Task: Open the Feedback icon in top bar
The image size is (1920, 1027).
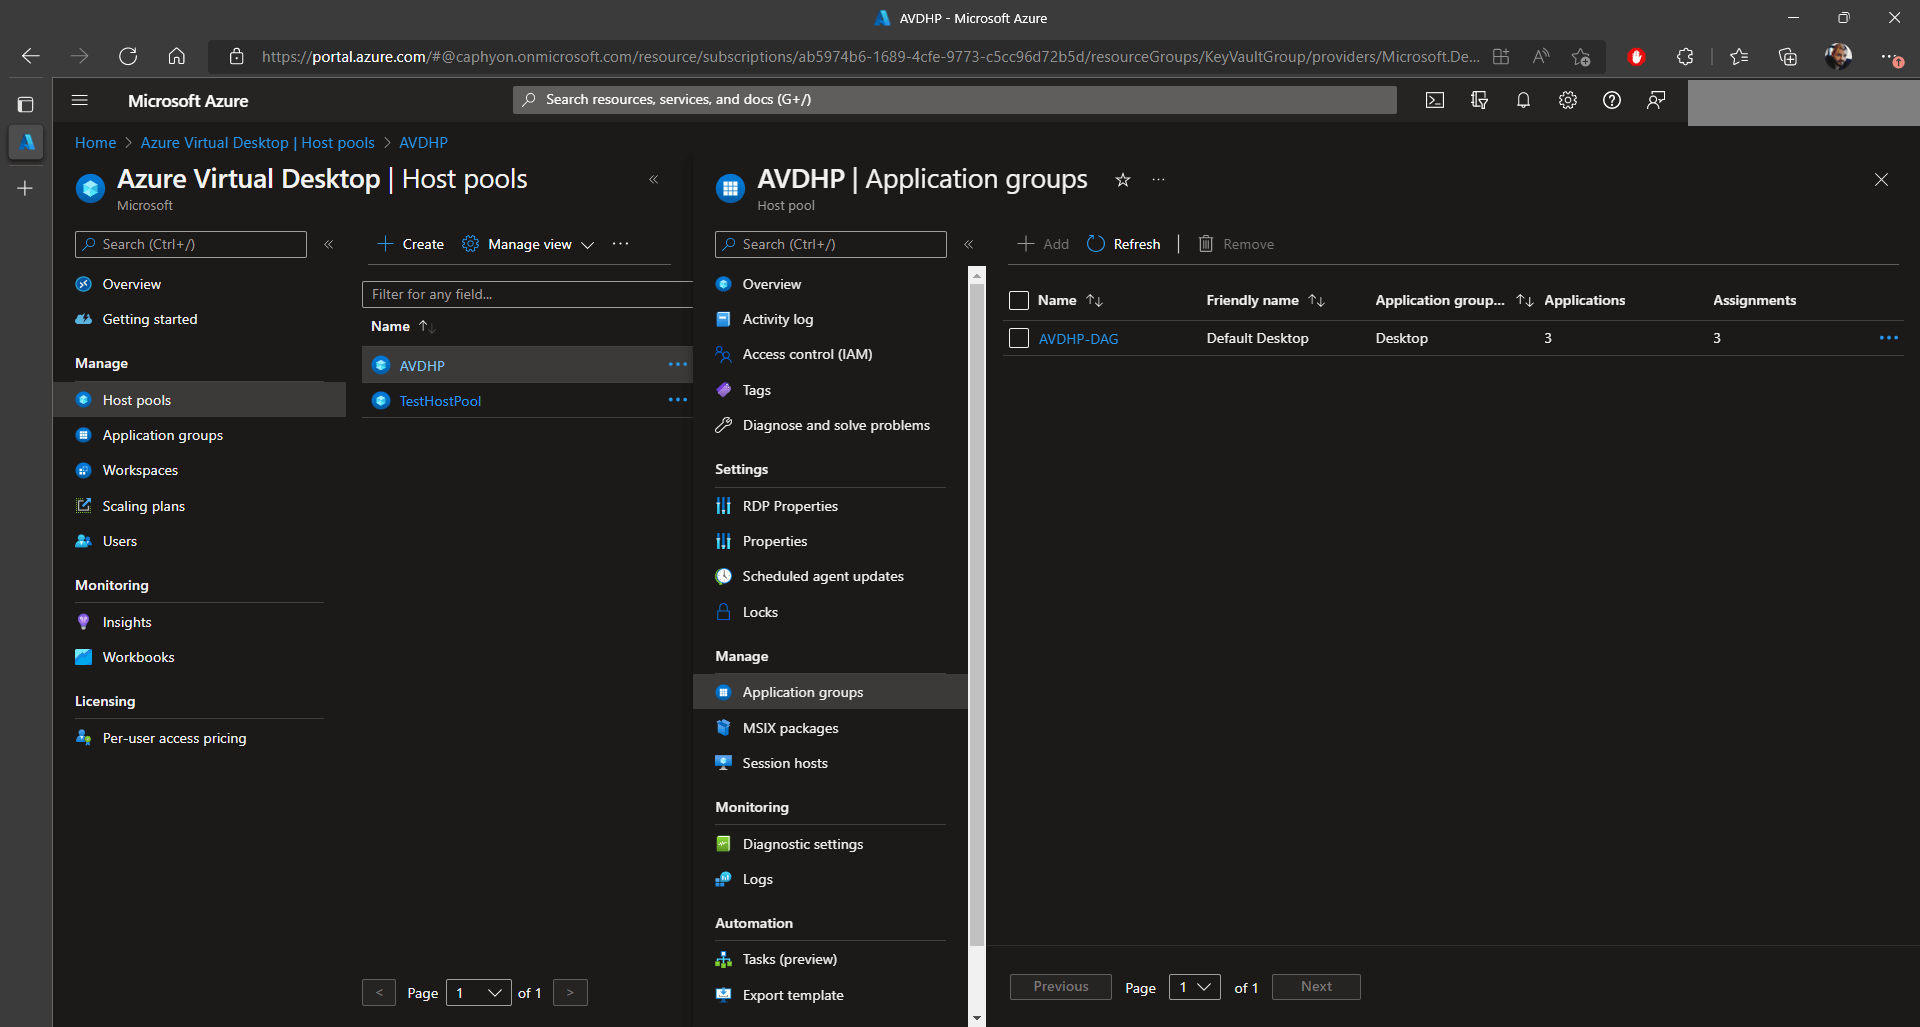Action: coord(1656,100)
